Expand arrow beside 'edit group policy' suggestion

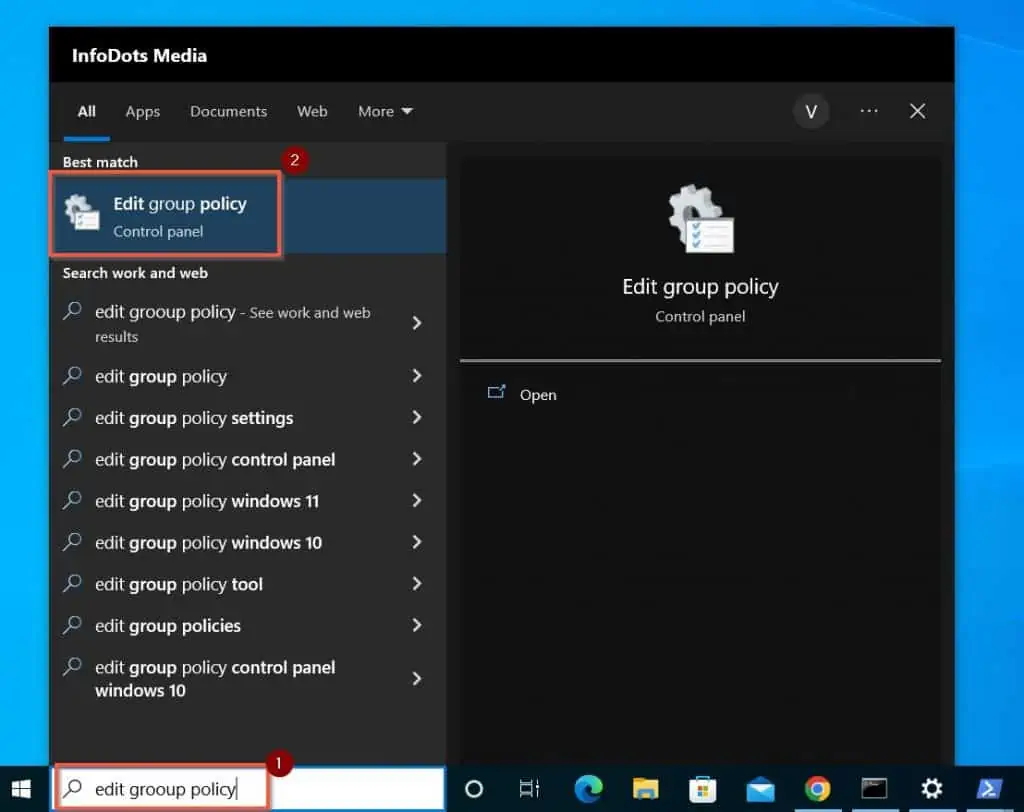coord(417,376)
